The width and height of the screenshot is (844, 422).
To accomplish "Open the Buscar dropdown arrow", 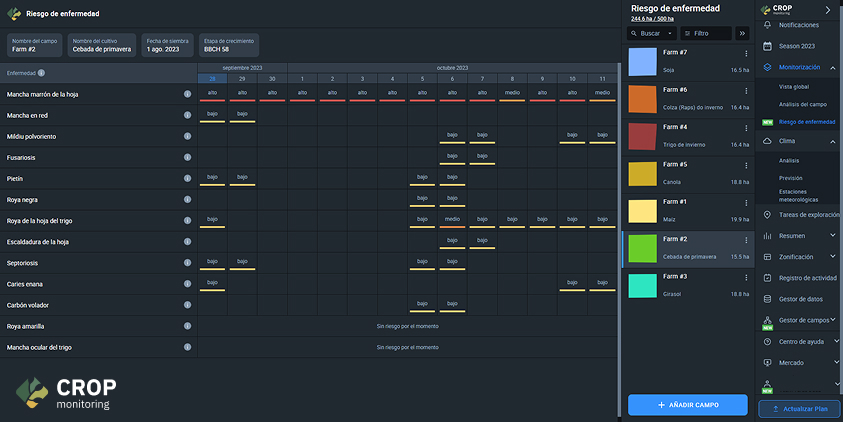I will click(670, 33).
